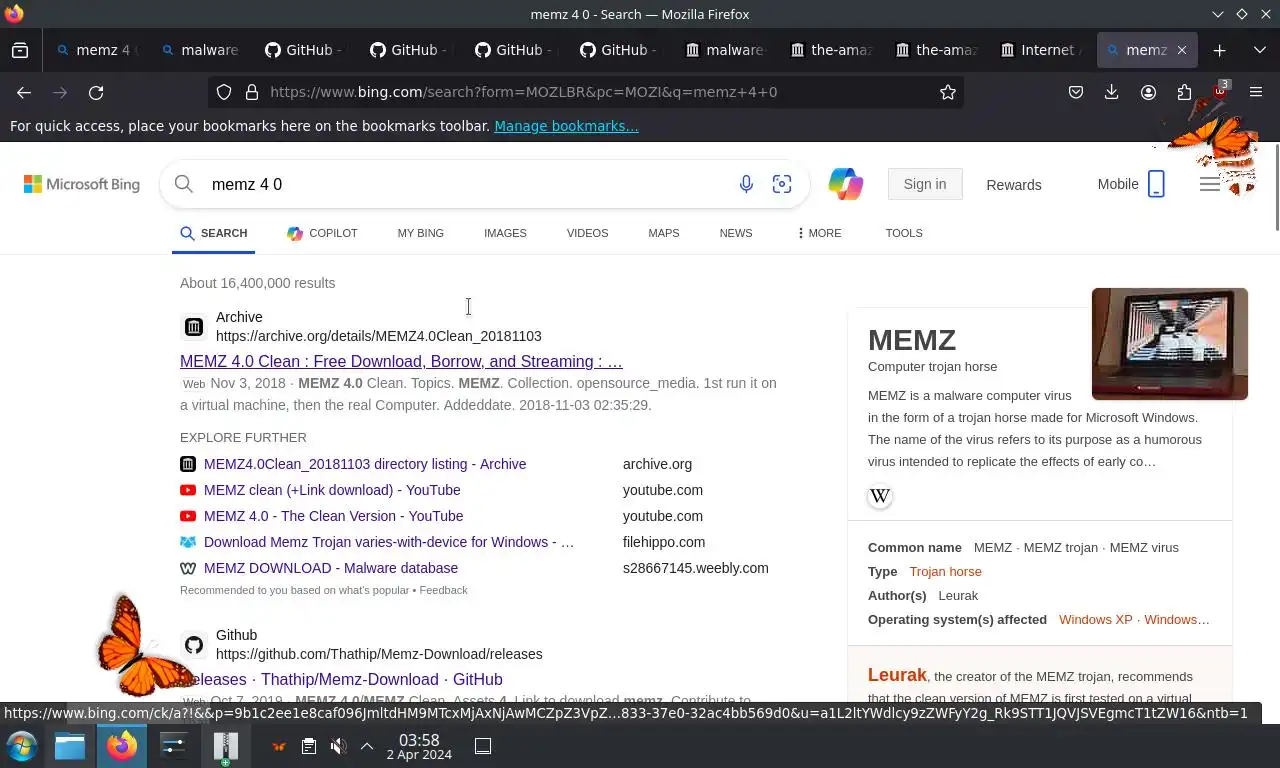Open the Manage bookmarks link

tap(566, 126)
